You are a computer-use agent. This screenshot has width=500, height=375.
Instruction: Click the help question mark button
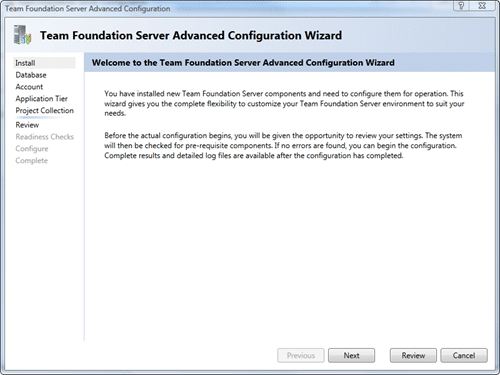[x=461, y=6]
